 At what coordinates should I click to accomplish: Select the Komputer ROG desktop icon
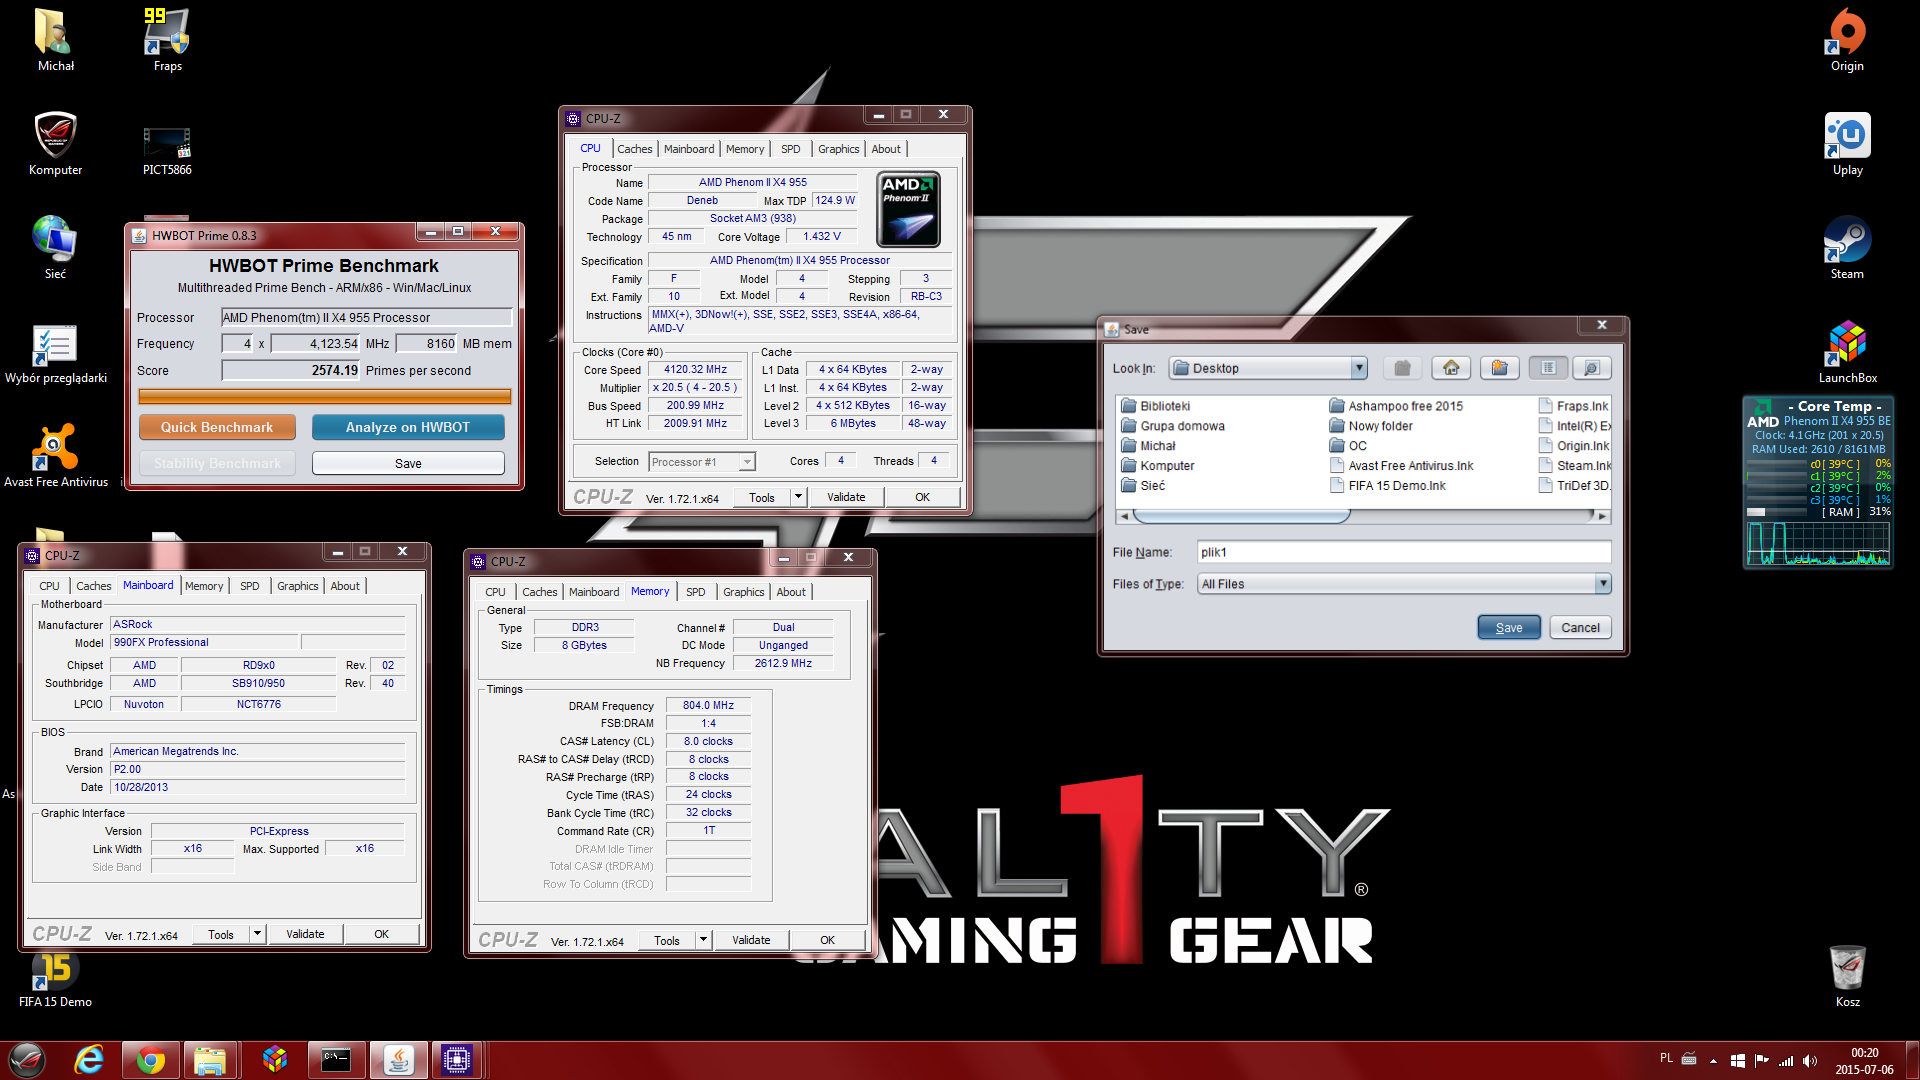tap(56, 145)
